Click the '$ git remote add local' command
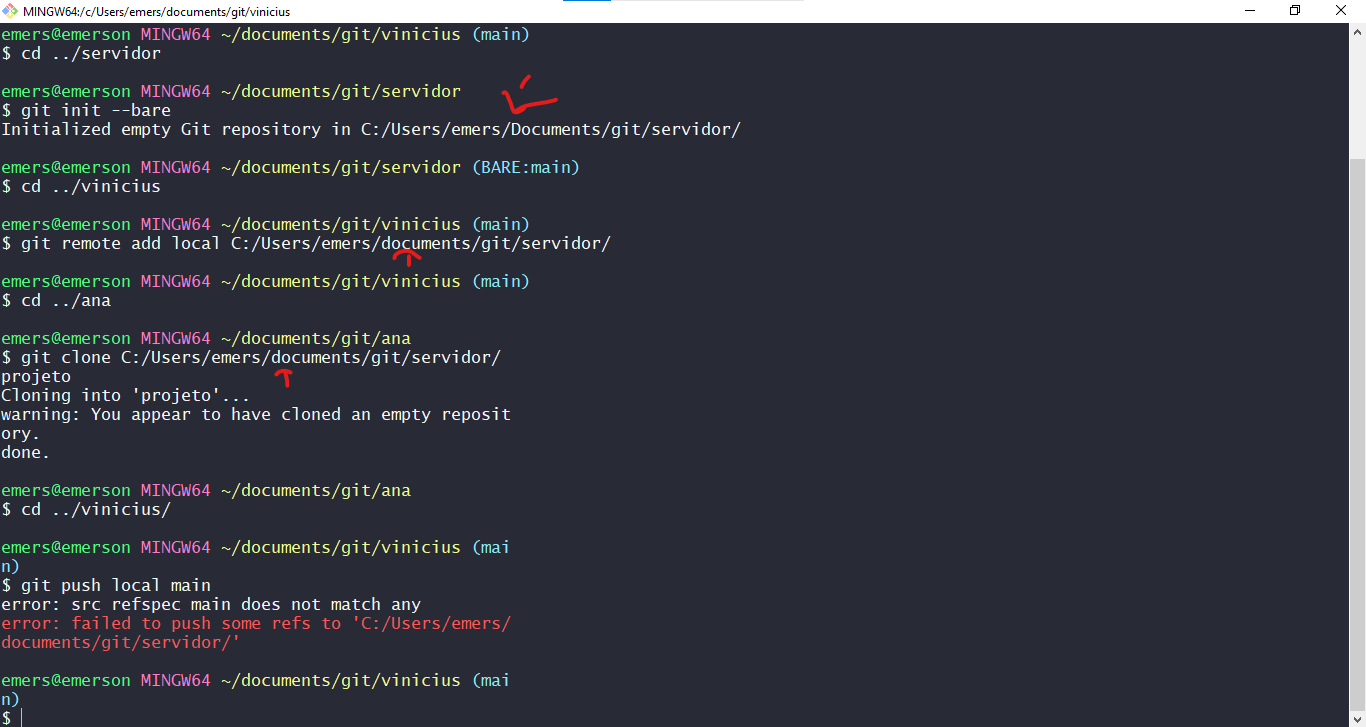This screenshot has height=727, width=1366. (306, 243)
